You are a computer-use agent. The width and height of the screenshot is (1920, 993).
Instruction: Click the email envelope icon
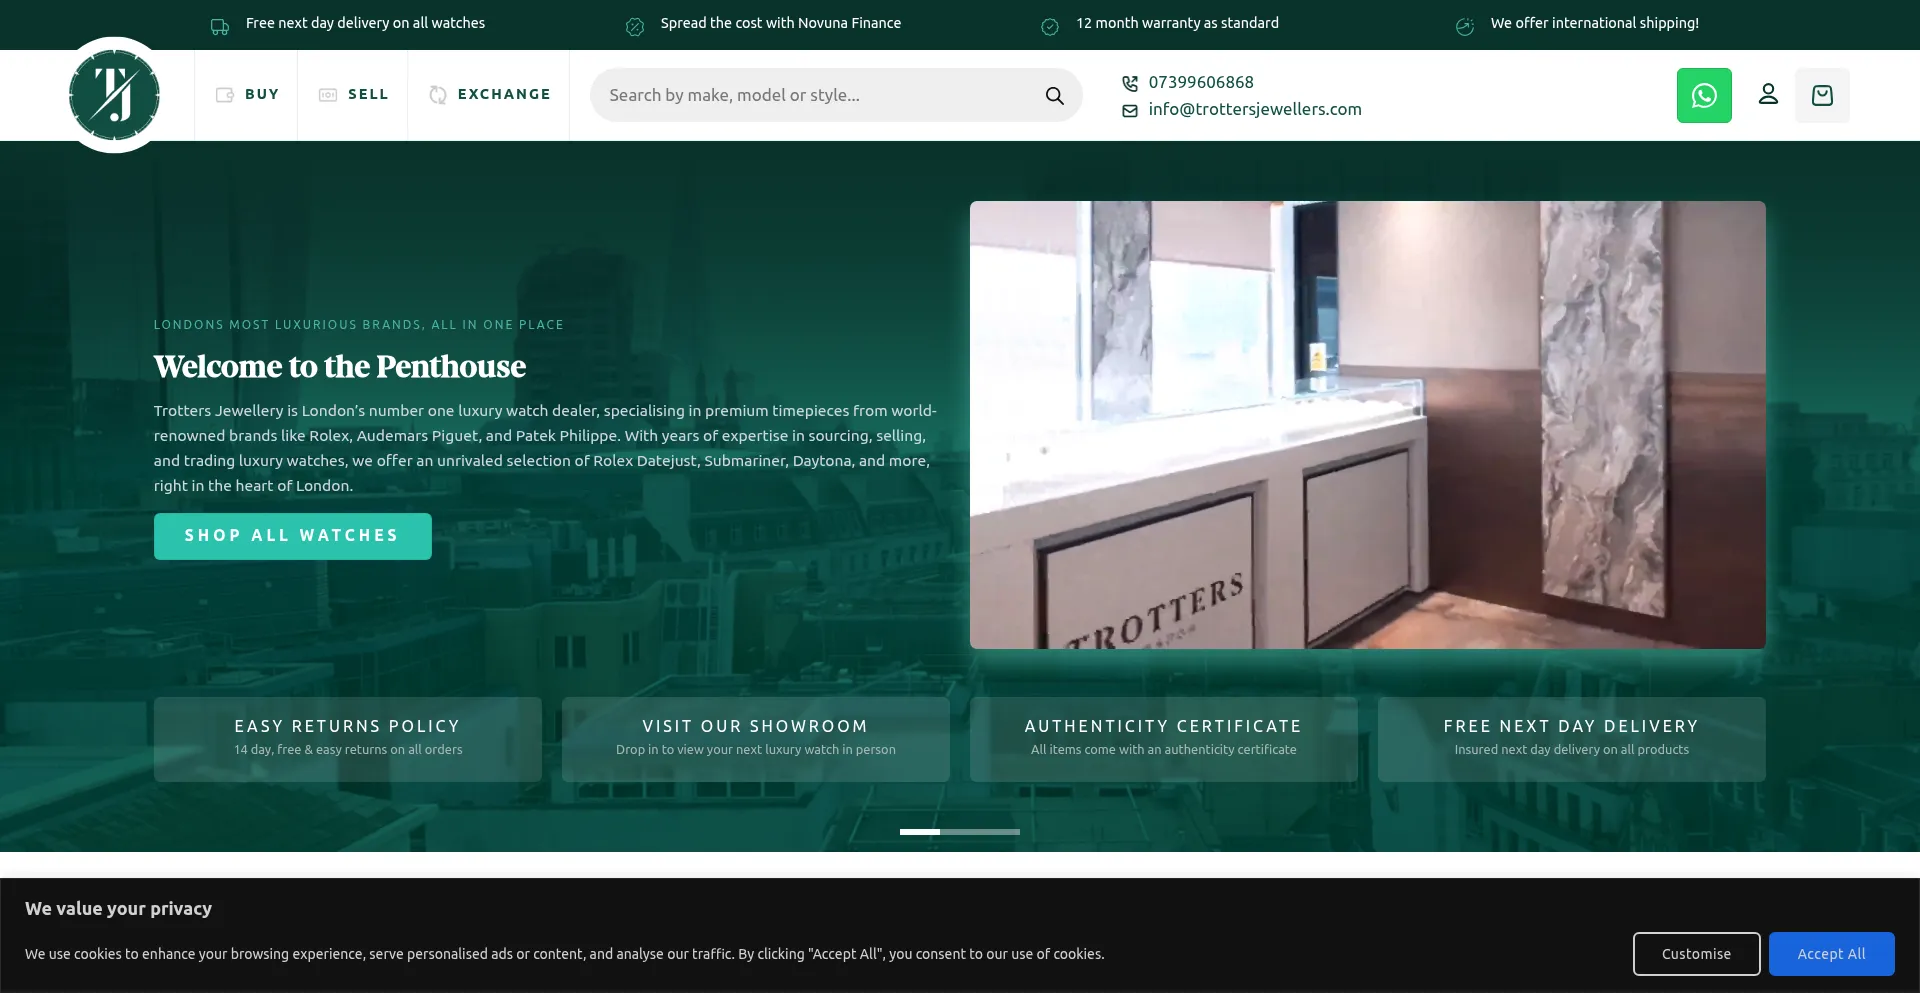click(1130, 110)
